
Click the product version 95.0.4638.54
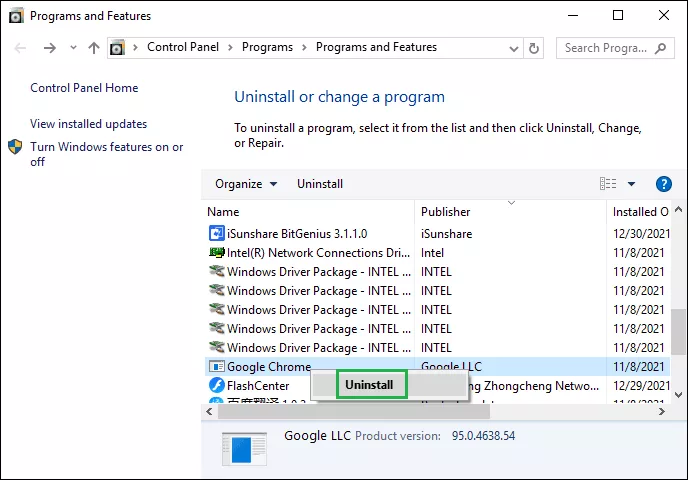click(483, 436)
